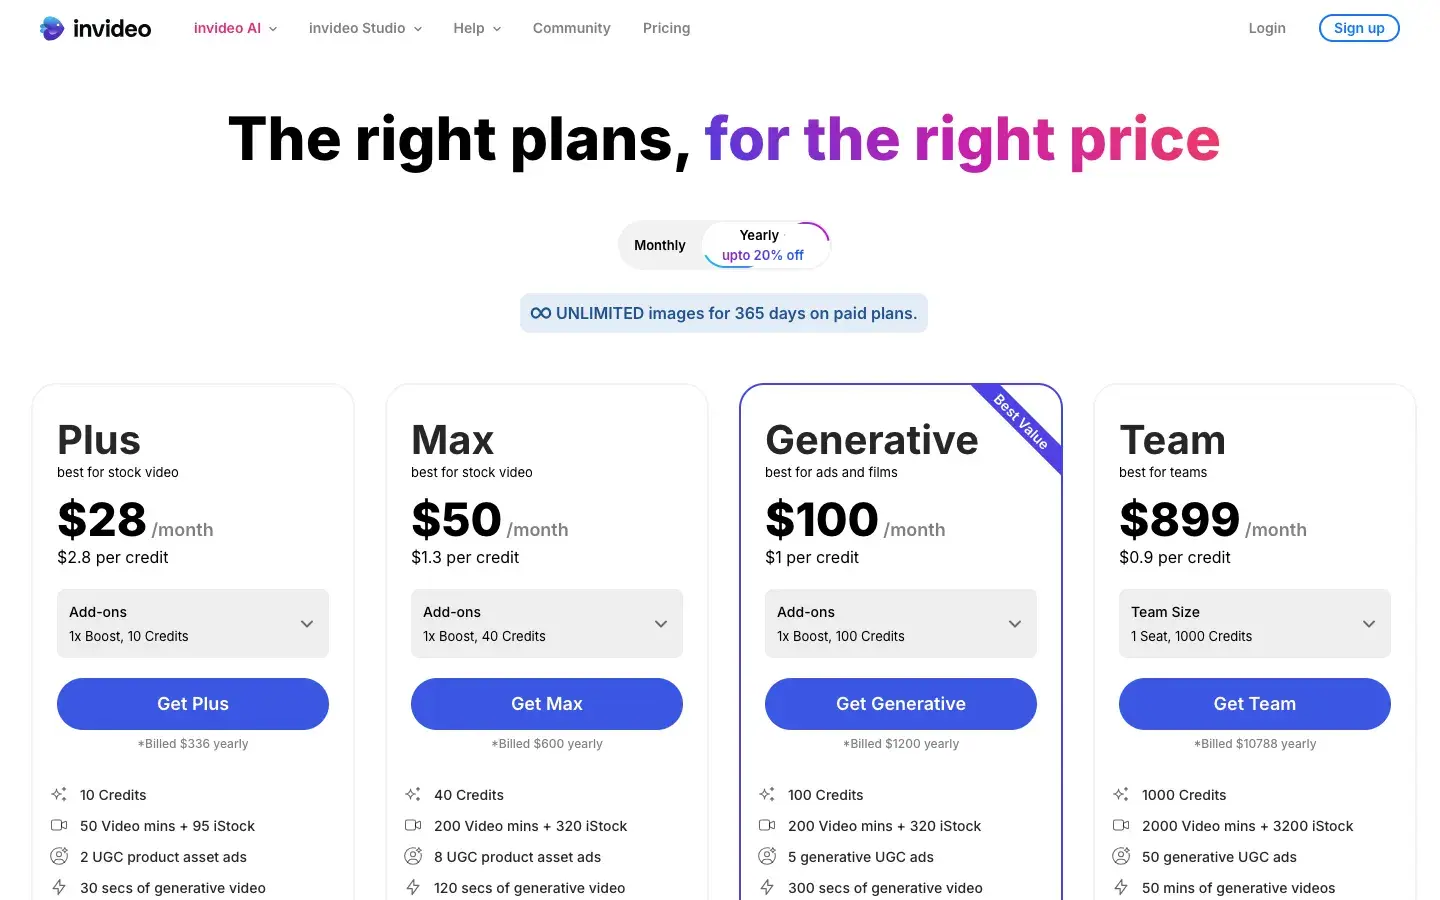Click the Sign up button
This screenshot has width=1440, height=900.
tap(1359, 28)
